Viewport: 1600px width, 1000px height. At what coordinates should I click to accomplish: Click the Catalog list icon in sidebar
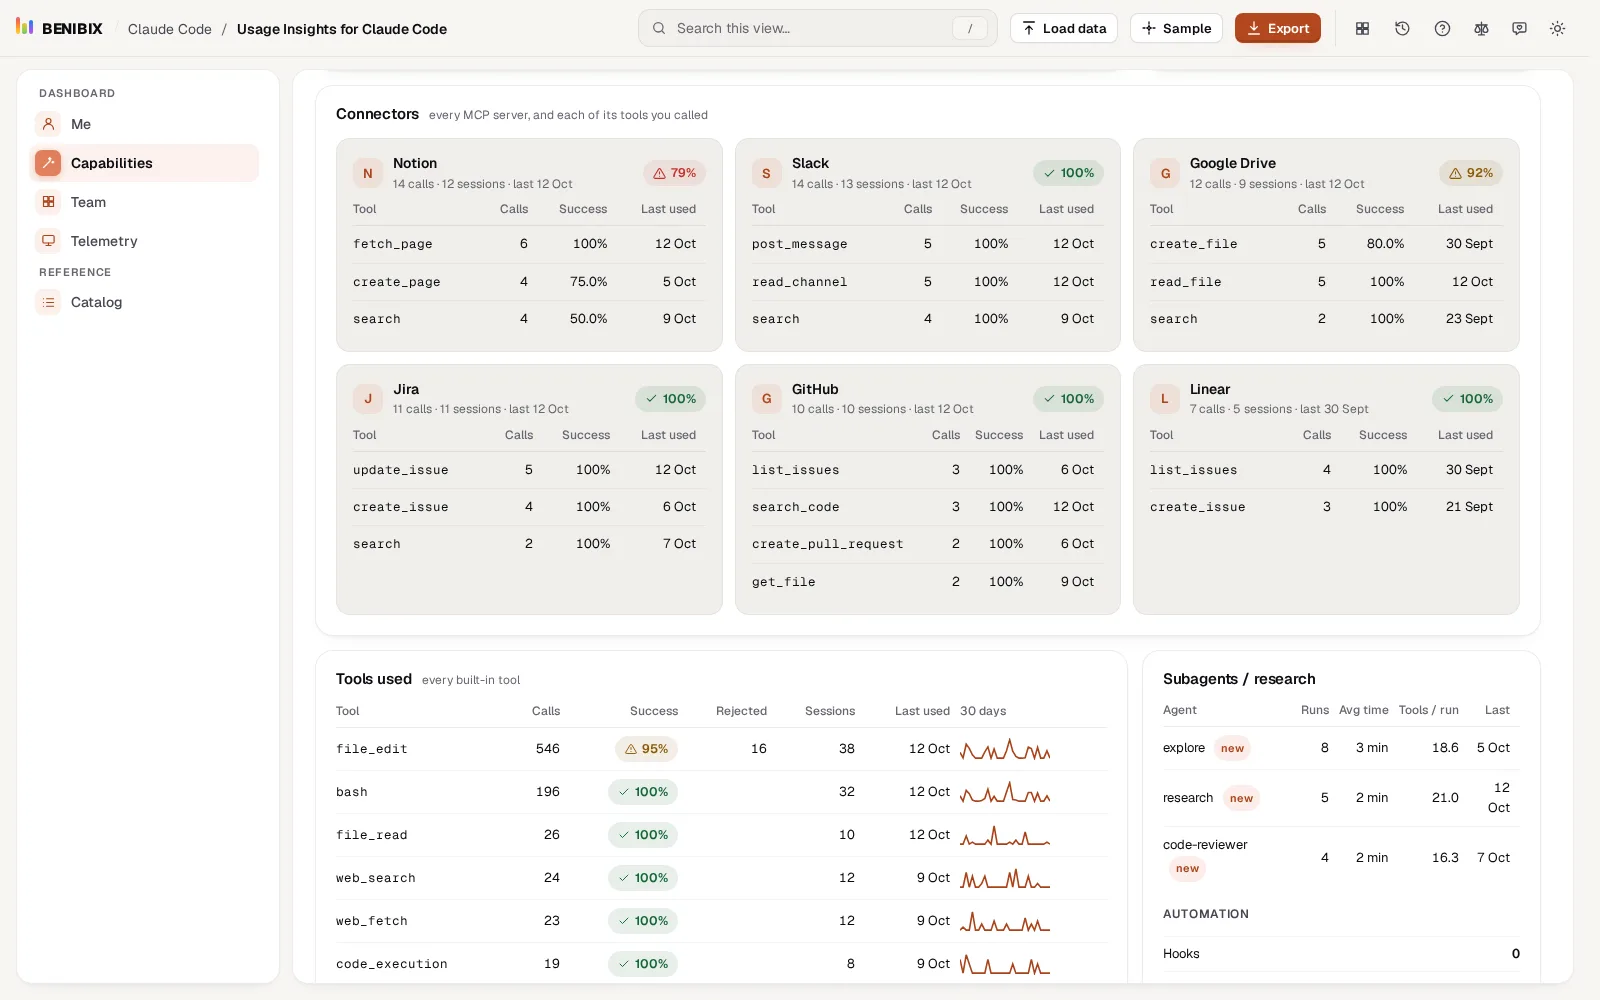(x=48, y=302)
